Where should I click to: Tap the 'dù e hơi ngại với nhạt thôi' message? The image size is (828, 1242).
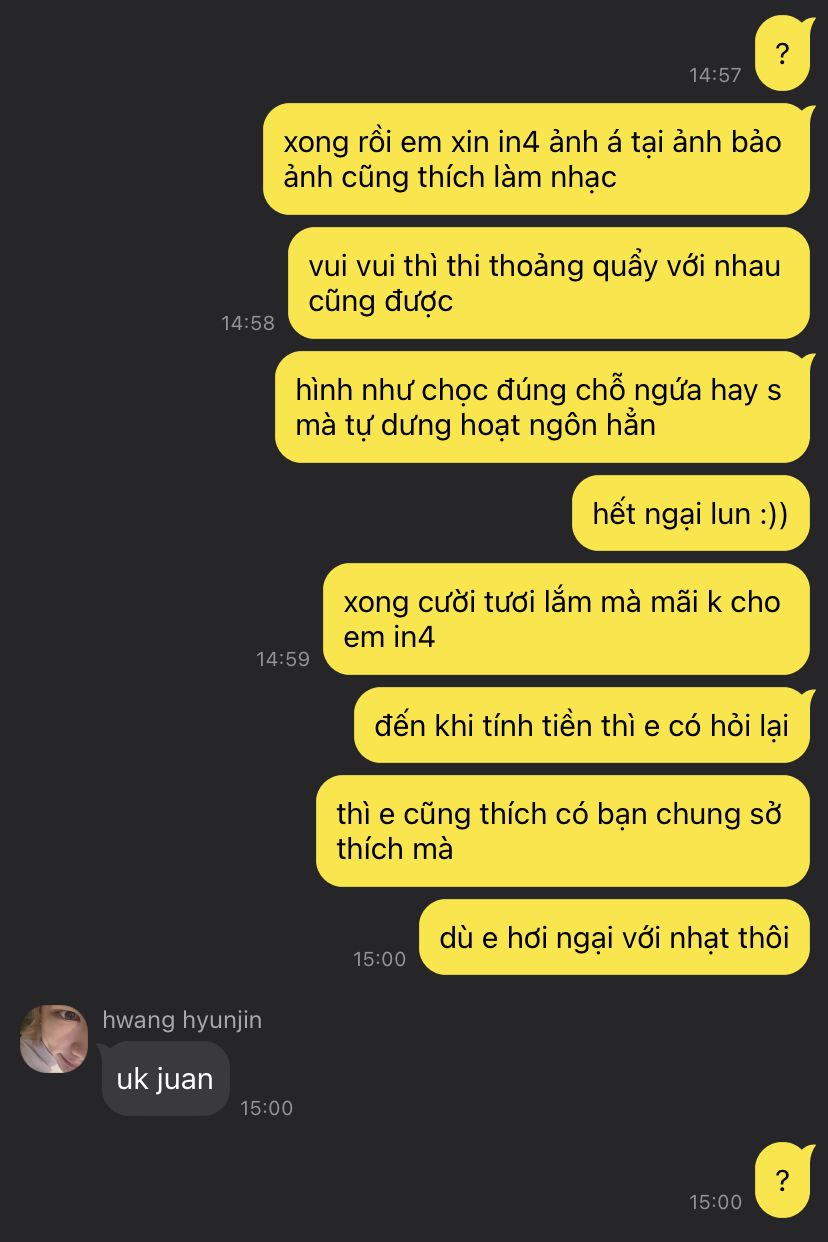(x=614, y=937)
